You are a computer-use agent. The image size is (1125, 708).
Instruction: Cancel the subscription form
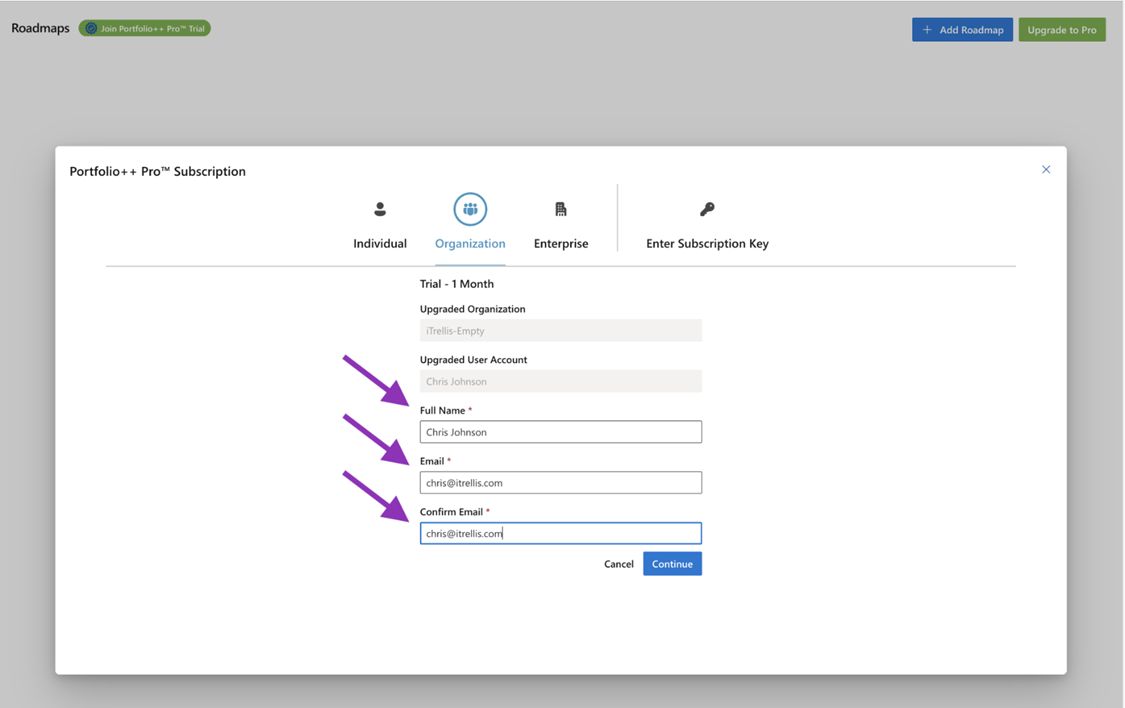[619, 564]
